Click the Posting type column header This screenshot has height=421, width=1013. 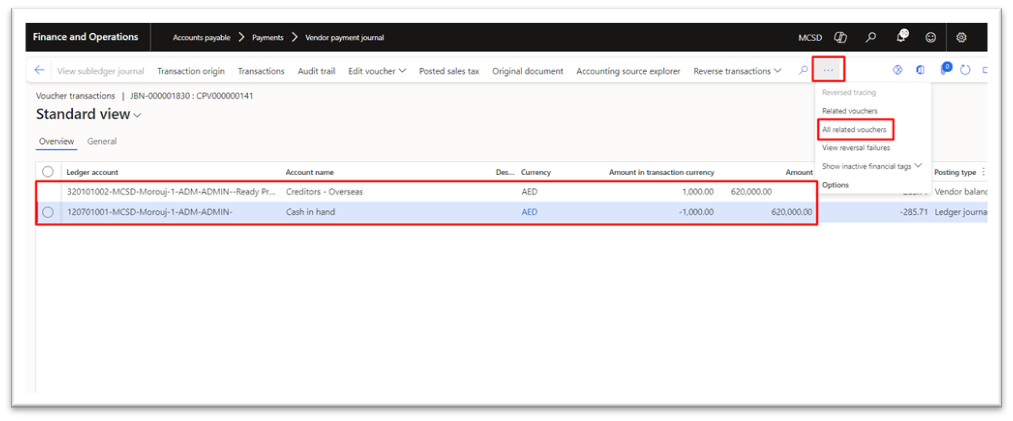coord(955,172)
